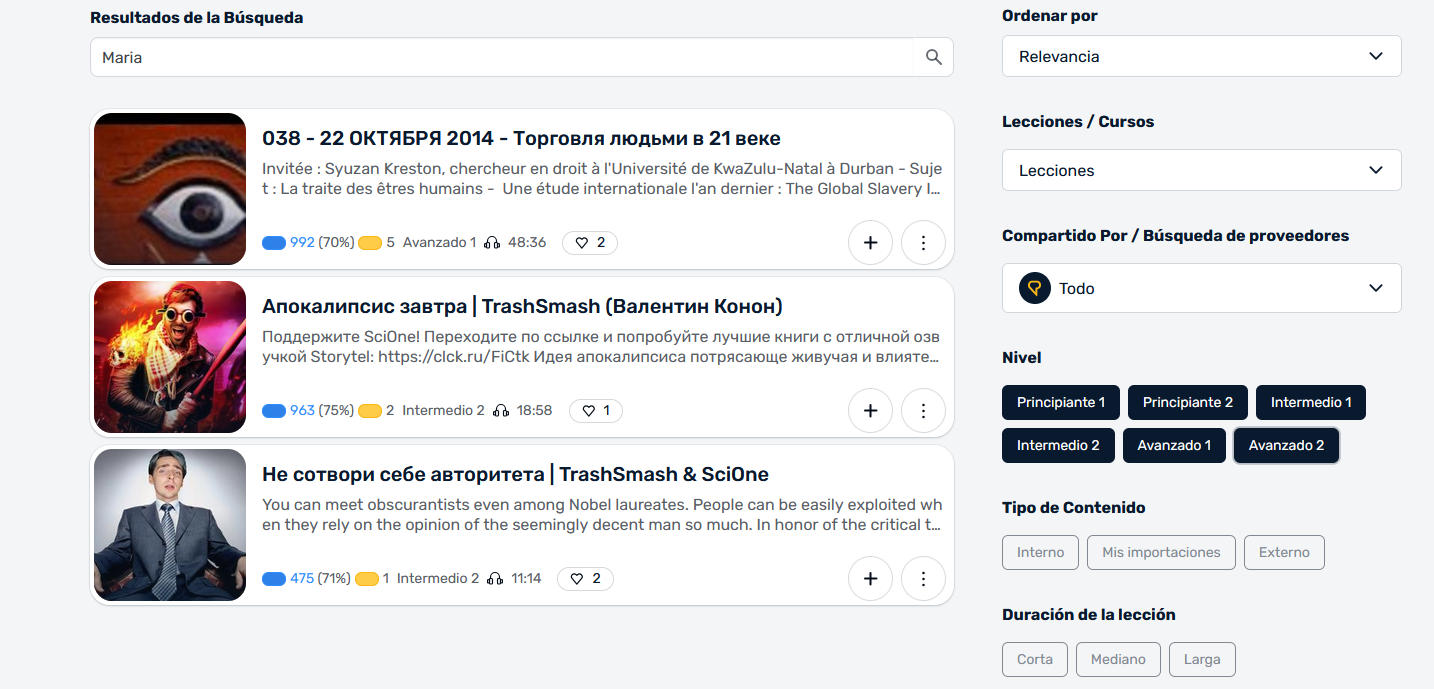
Task: Deselect the Intermedio 2 level filter
Action: (x=1058, y=446)
